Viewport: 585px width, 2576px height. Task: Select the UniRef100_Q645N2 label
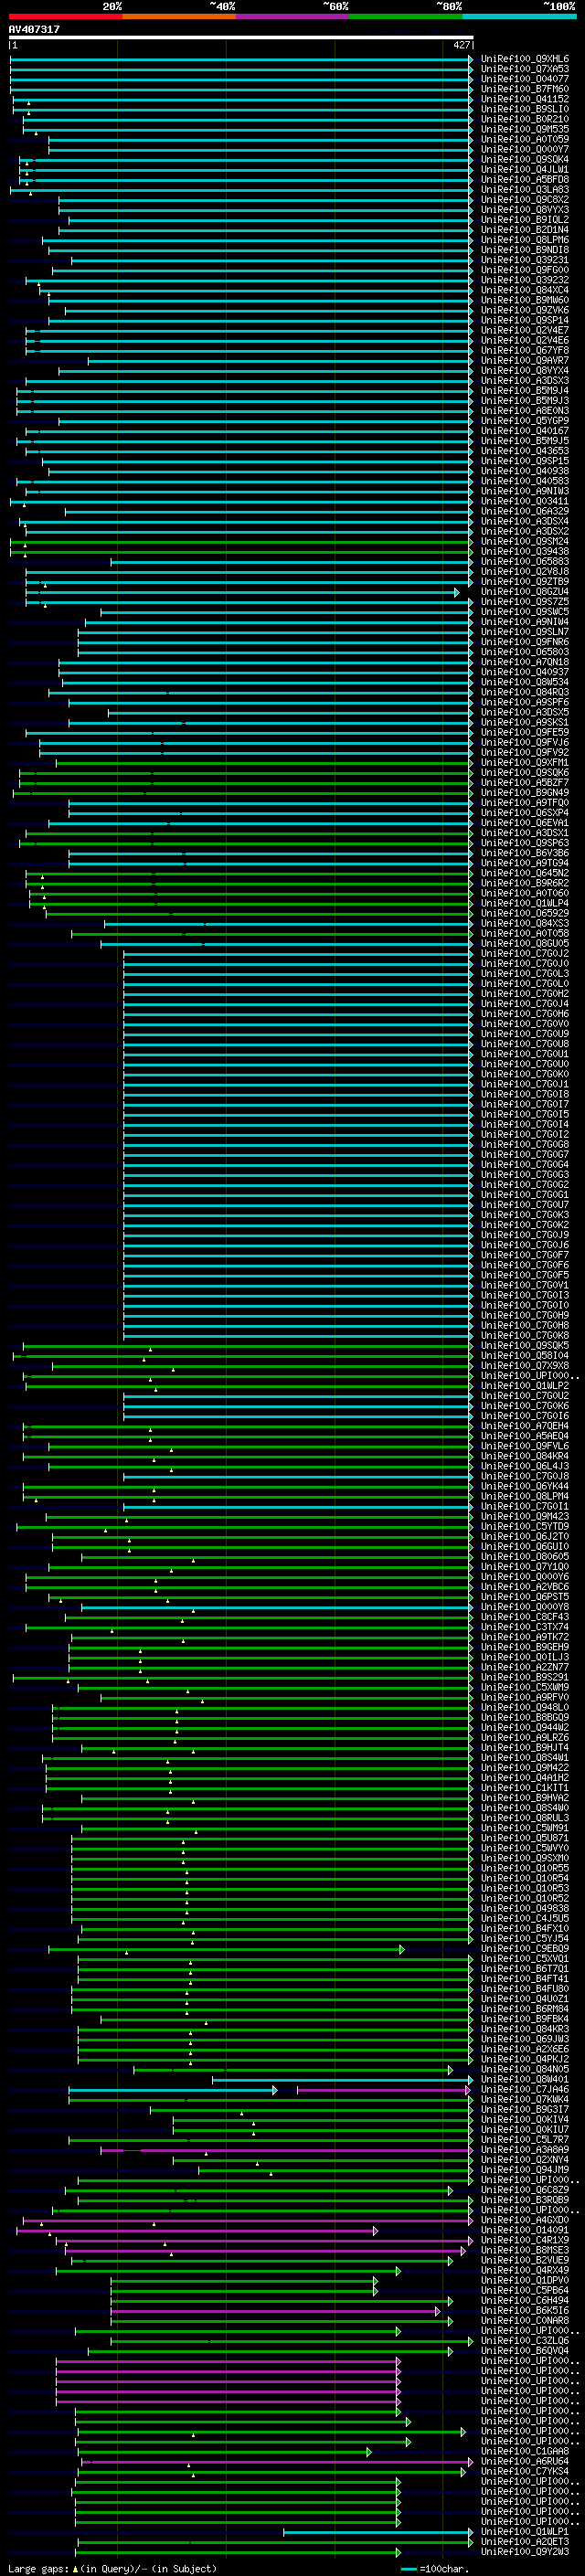pos(525,873)
